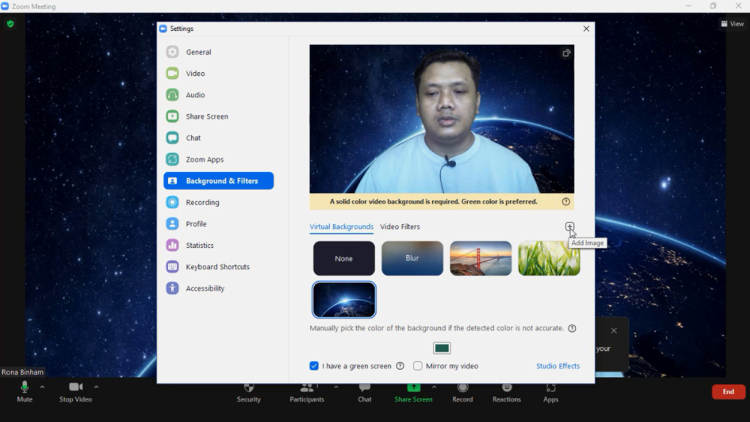This screenshot has height=422, width=750.
Task: Click help icon beside green screen option
Action: 400,366
